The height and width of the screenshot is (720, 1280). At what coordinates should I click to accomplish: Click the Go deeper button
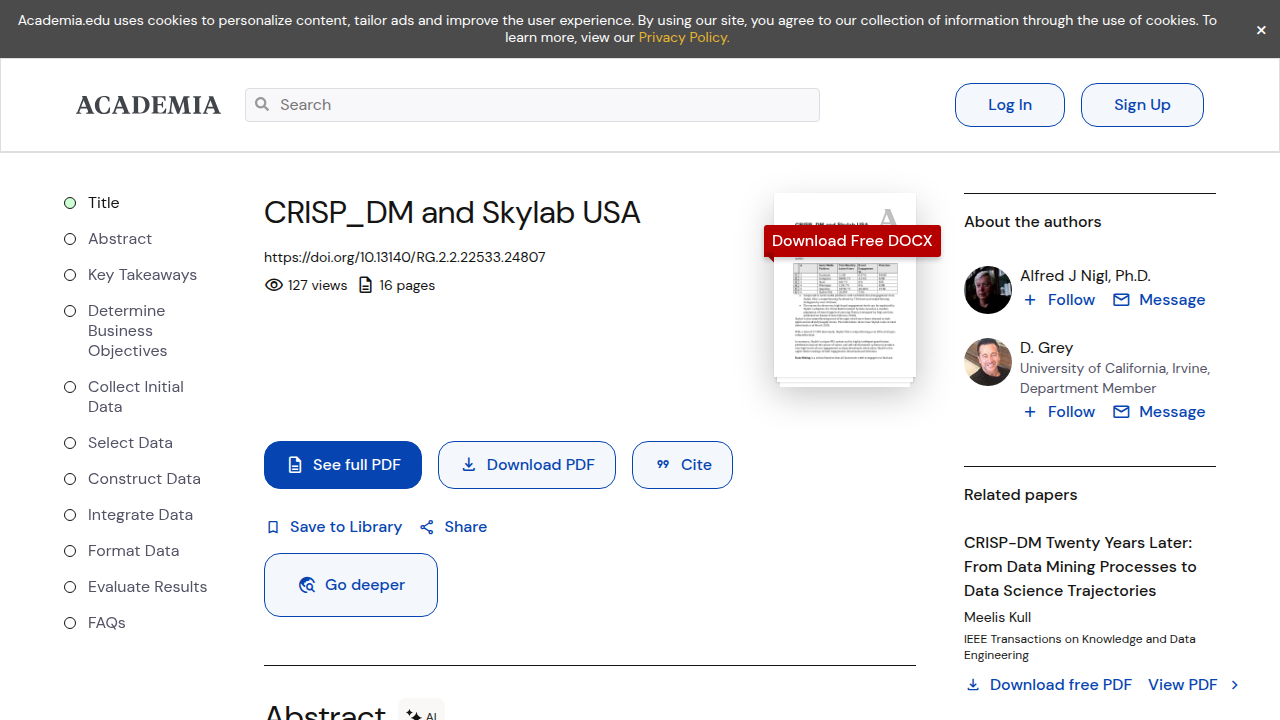351,585
